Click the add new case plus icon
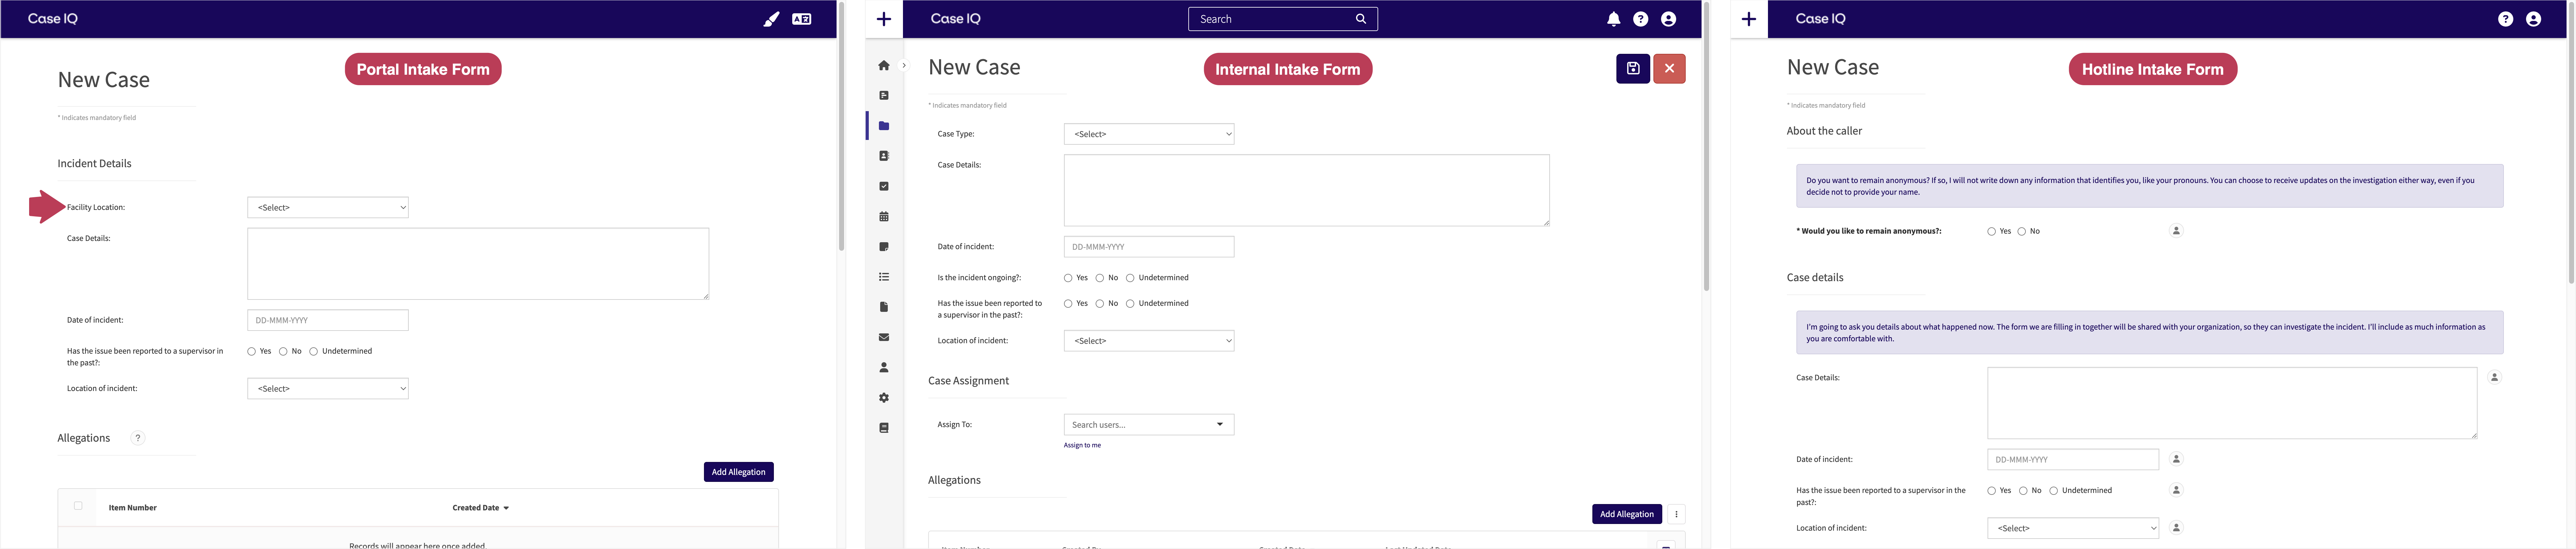2576x549 pixels. pyautogui.click(x=880, y=18)
